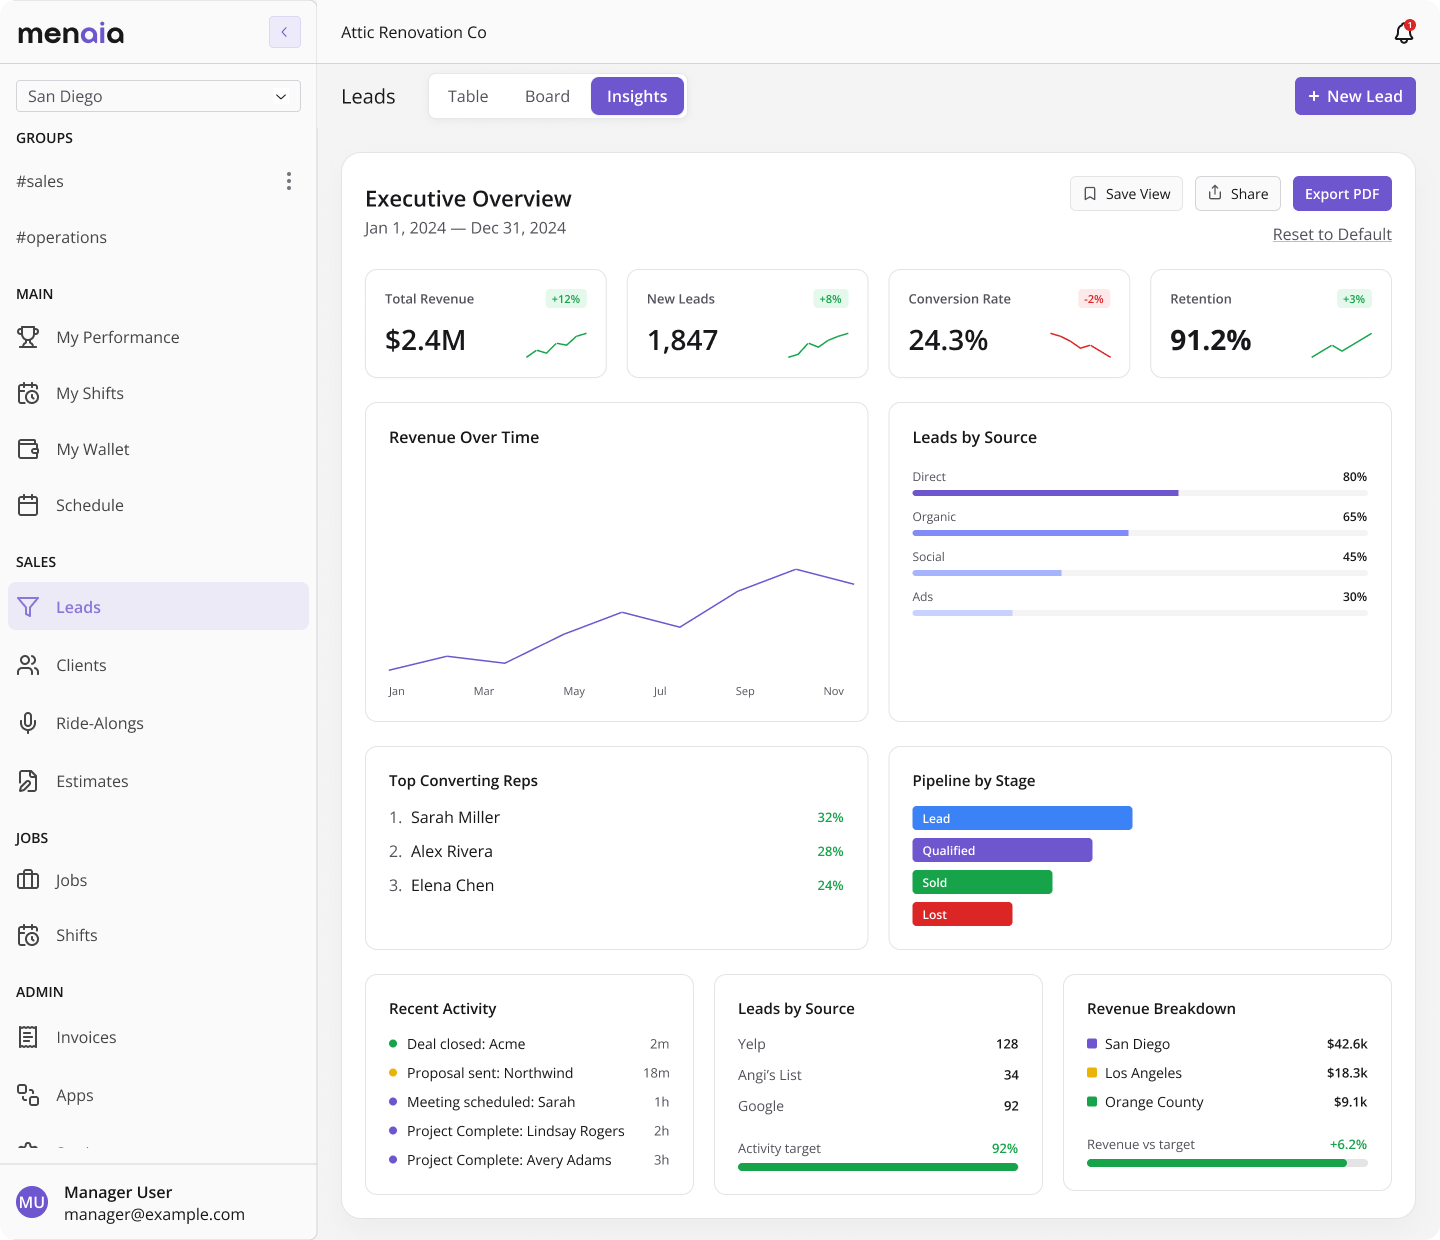
Task: Click the Revenue vs target progress bar
Action: point(1227,1163)
